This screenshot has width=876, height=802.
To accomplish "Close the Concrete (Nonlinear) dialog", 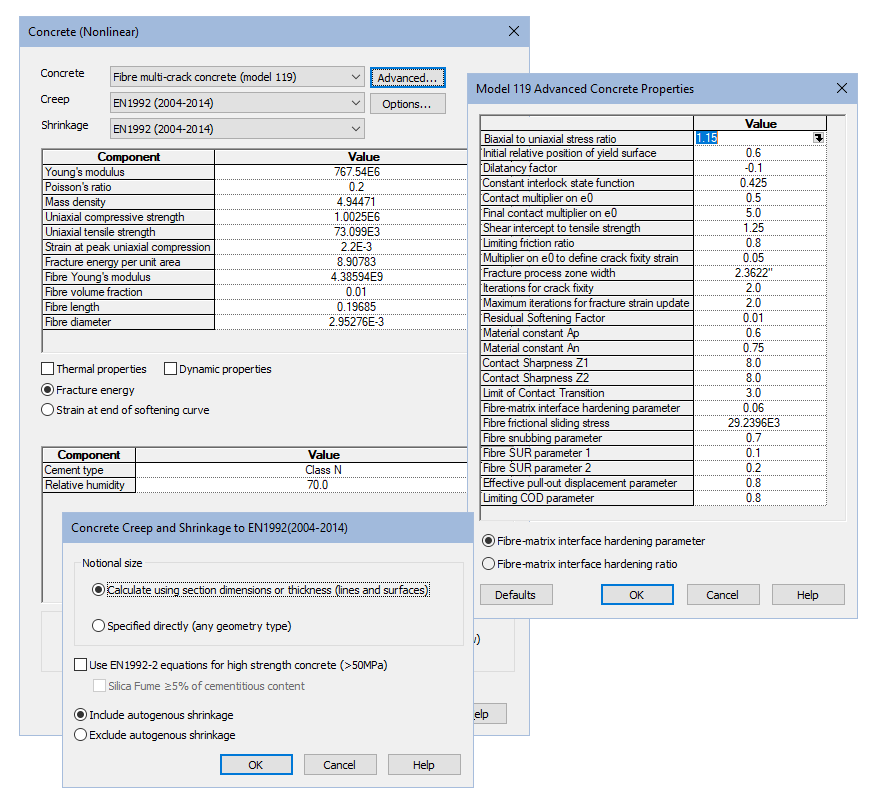I will tap(514, 32).
